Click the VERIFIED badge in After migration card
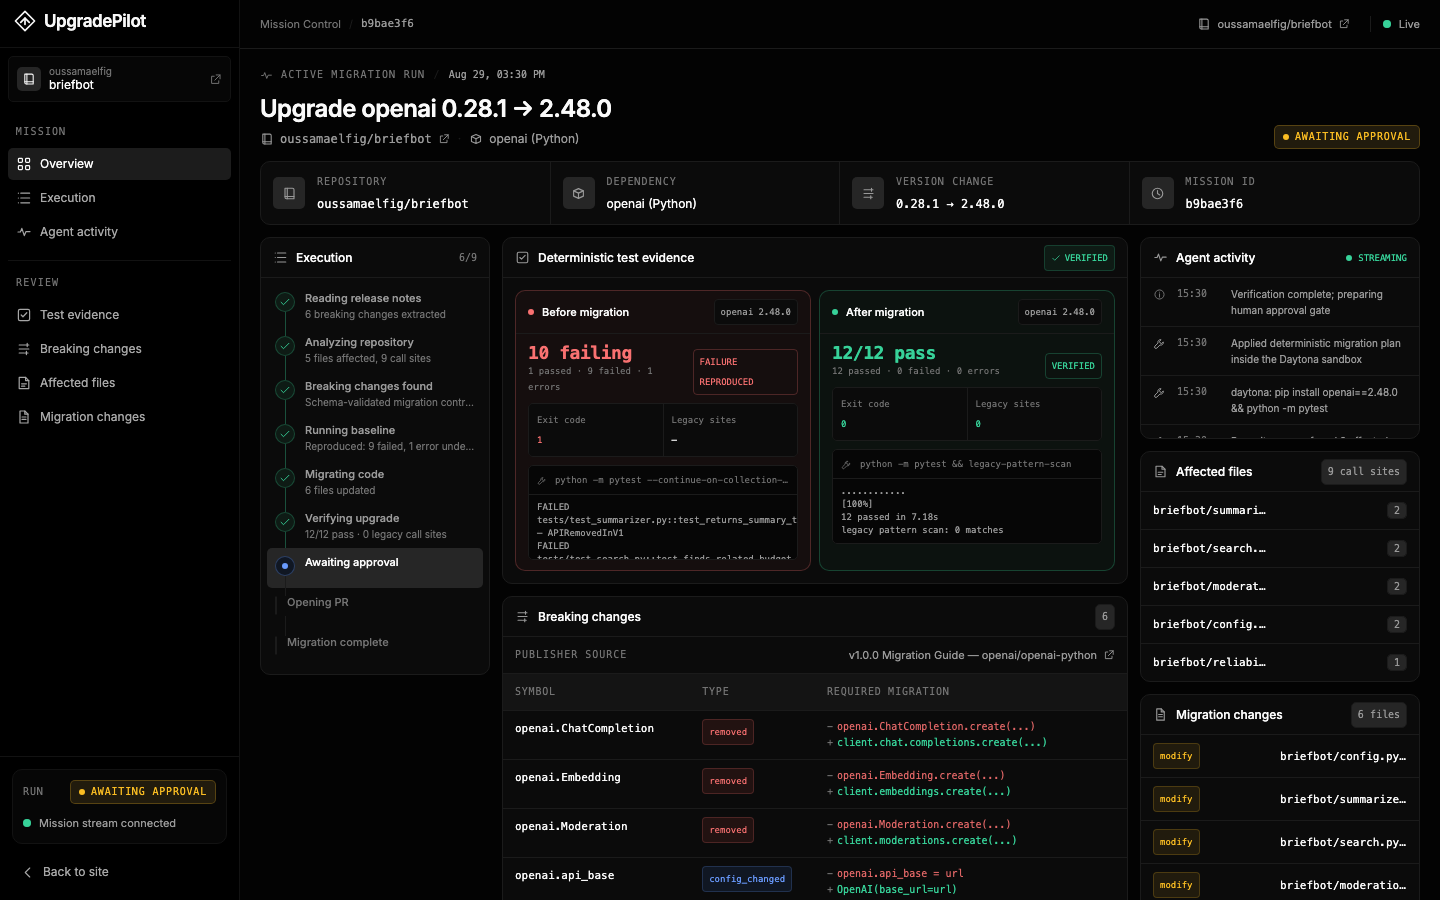Screen dimensions: 1440x900 pos(1073,366)
